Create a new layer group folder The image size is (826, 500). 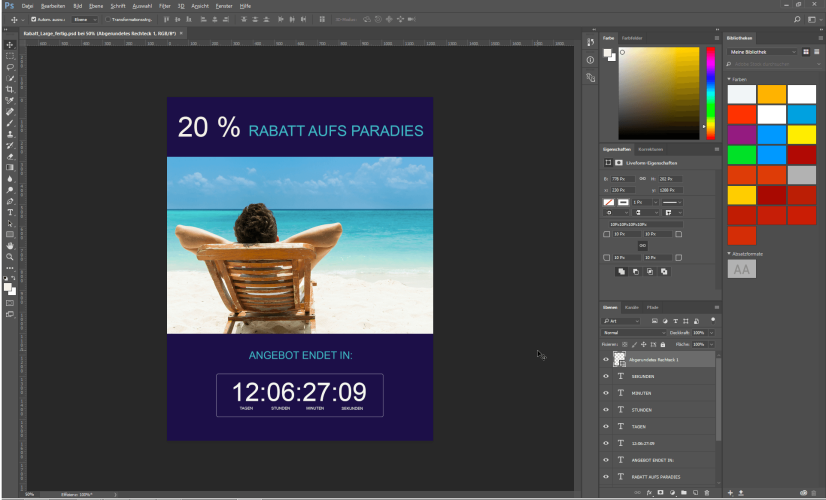(684, 493)
